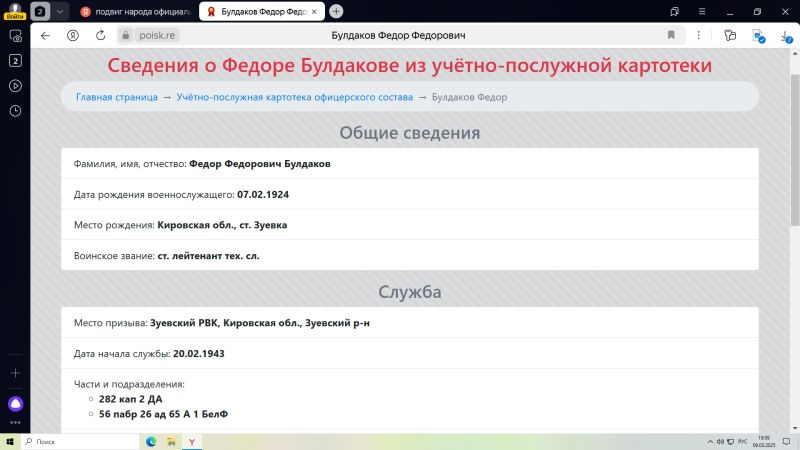
Task: Click 'Зуевский РВК, Кировская обл., Зуевский р-н'
Action: [260, 323]
